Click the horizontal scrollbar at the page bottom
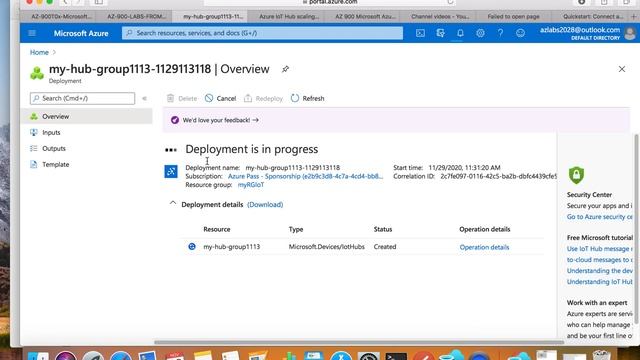The width and height of the screenshot is (640, 360). pos(359,342)
